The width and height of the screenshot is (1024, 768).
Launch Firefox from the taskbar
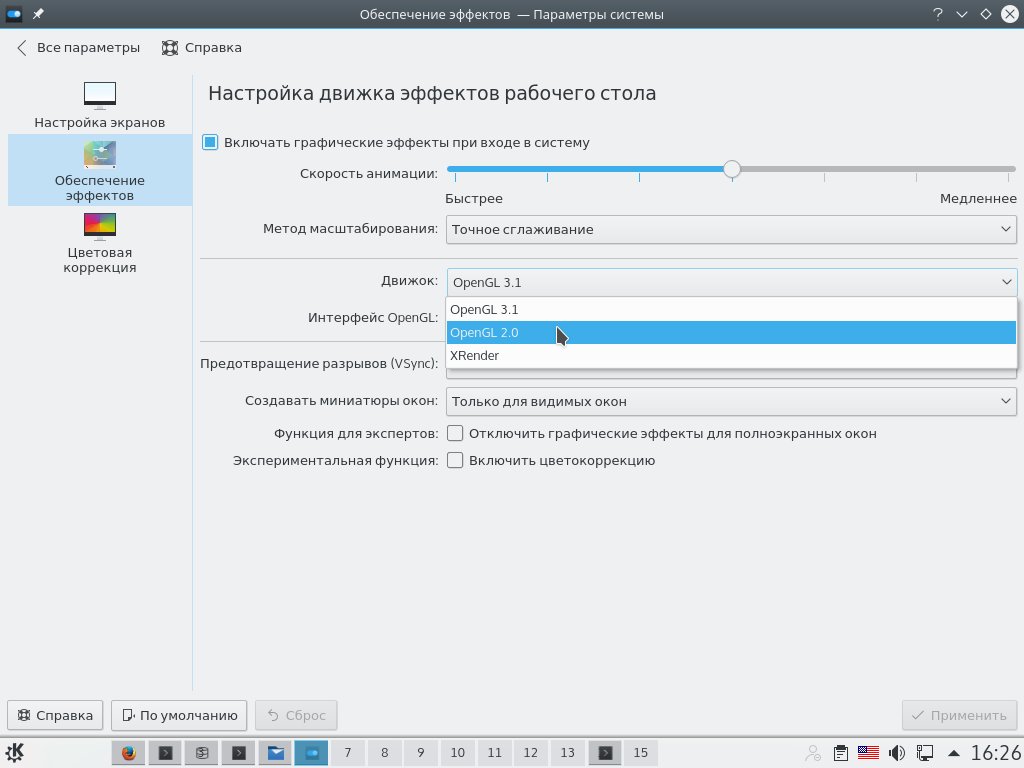[x=128, y=753]
